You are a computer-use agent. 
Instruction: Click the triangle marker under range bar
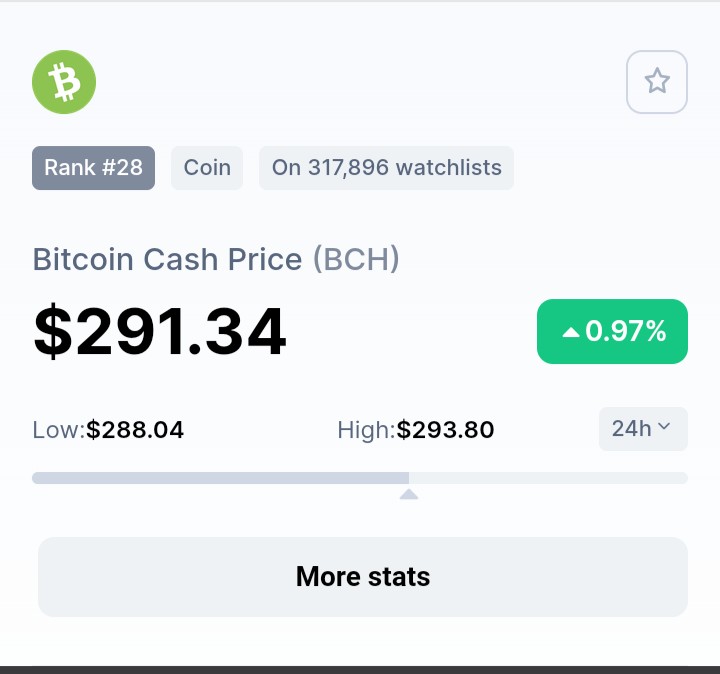click(x=409, y=494)
